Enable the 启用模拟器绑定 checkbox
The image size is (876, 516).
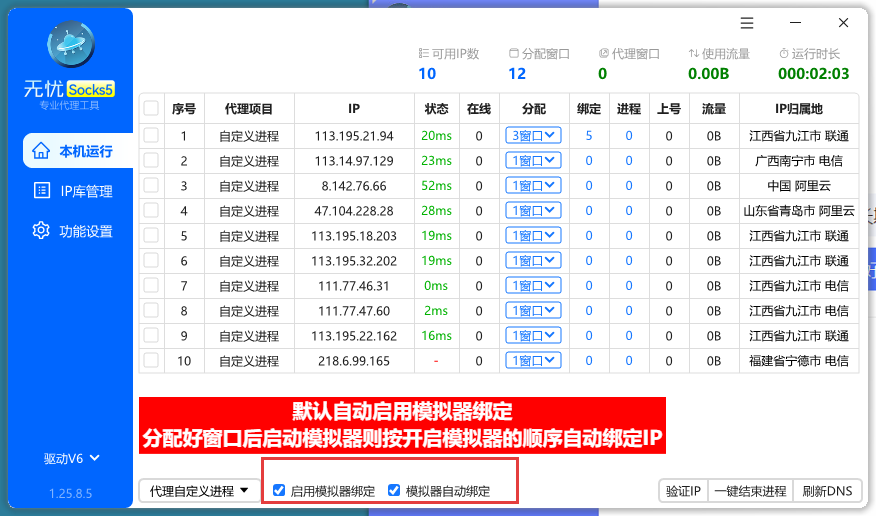click(279, 490)
